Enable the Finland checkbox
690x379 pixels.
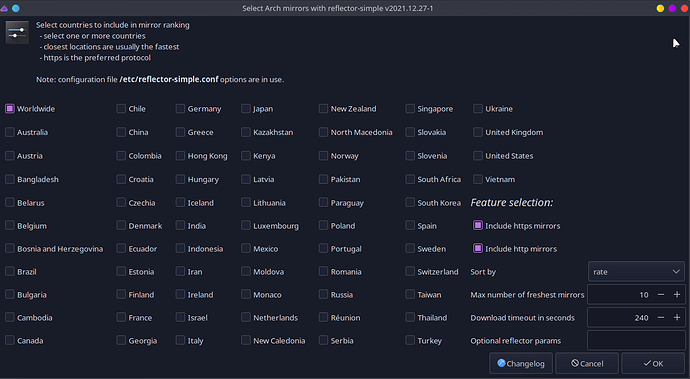(x=121, y=294)
